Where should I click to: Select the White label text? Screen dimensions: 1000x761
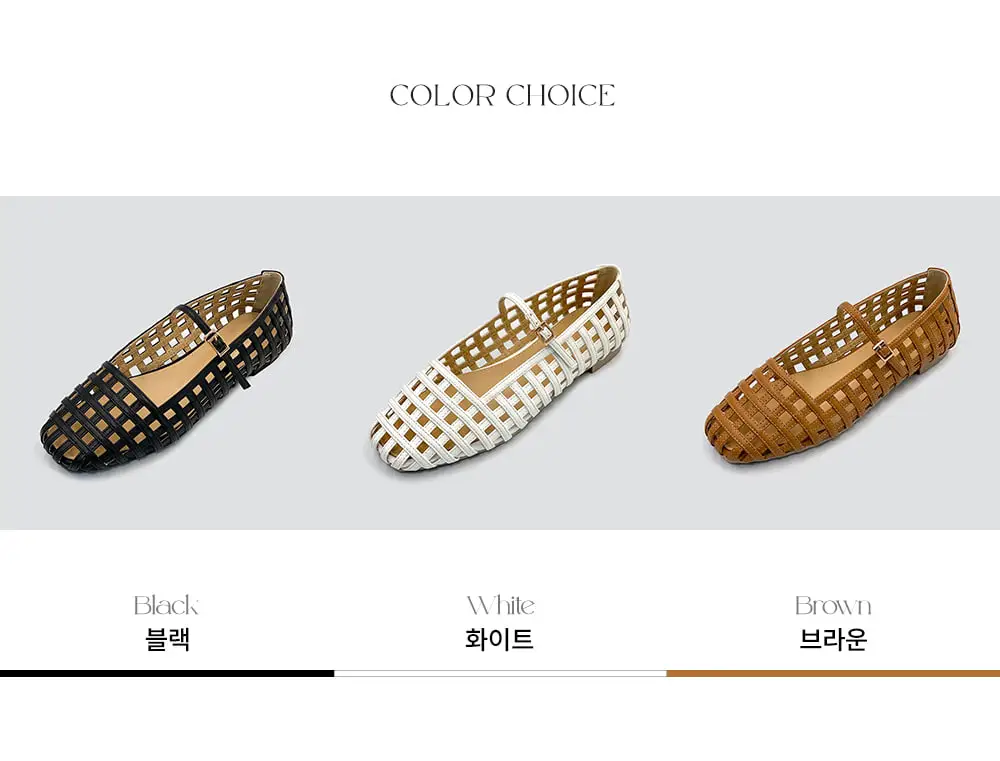pos(501,605)
